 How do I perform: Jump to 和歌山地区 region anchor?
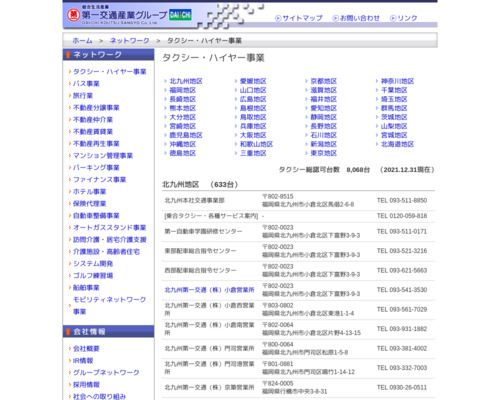(x=256, y=144)
